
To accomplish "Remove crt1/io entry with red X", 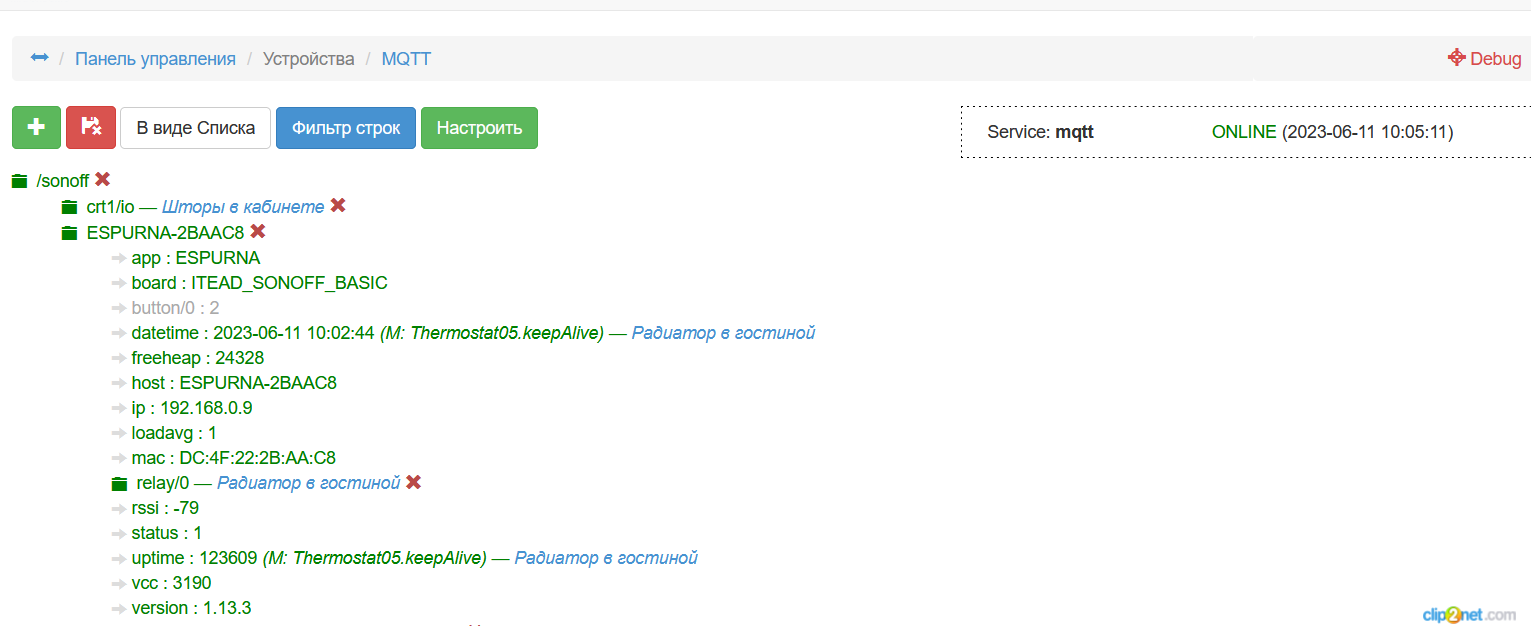I will pos(338,205).
